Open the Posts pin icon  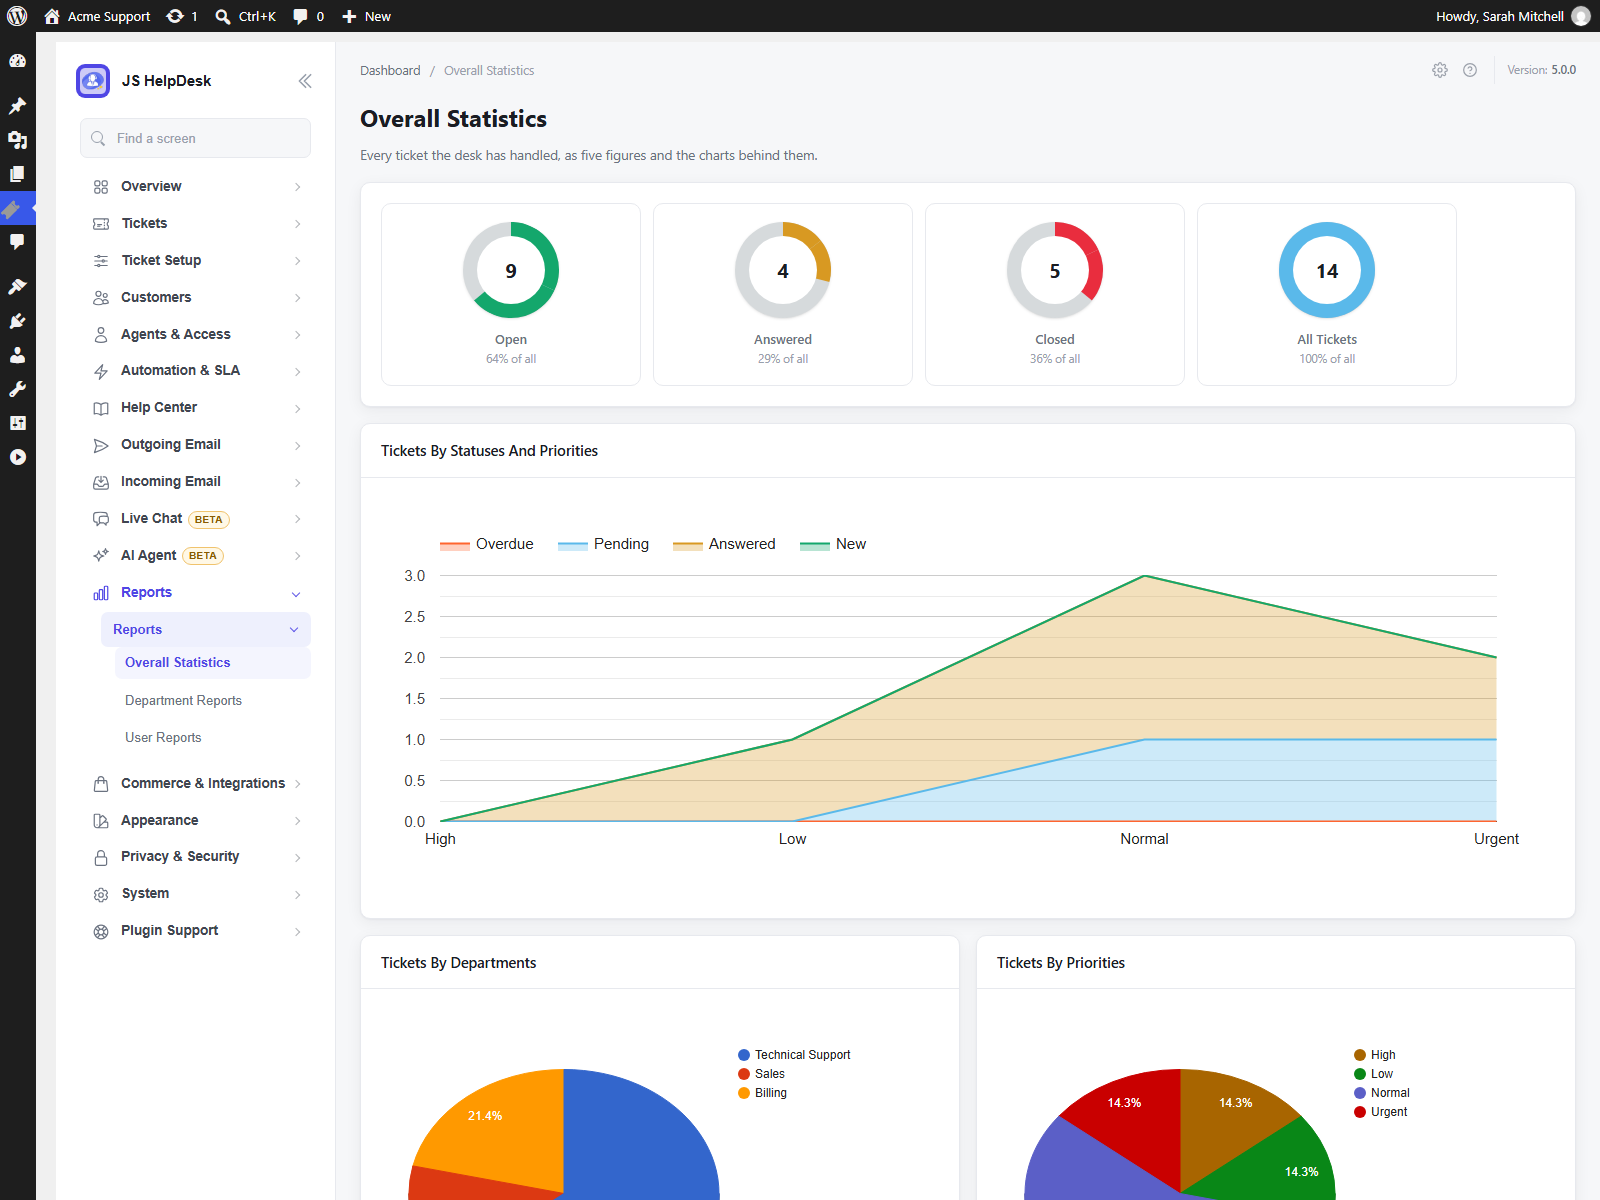click(x=17, y=106)
